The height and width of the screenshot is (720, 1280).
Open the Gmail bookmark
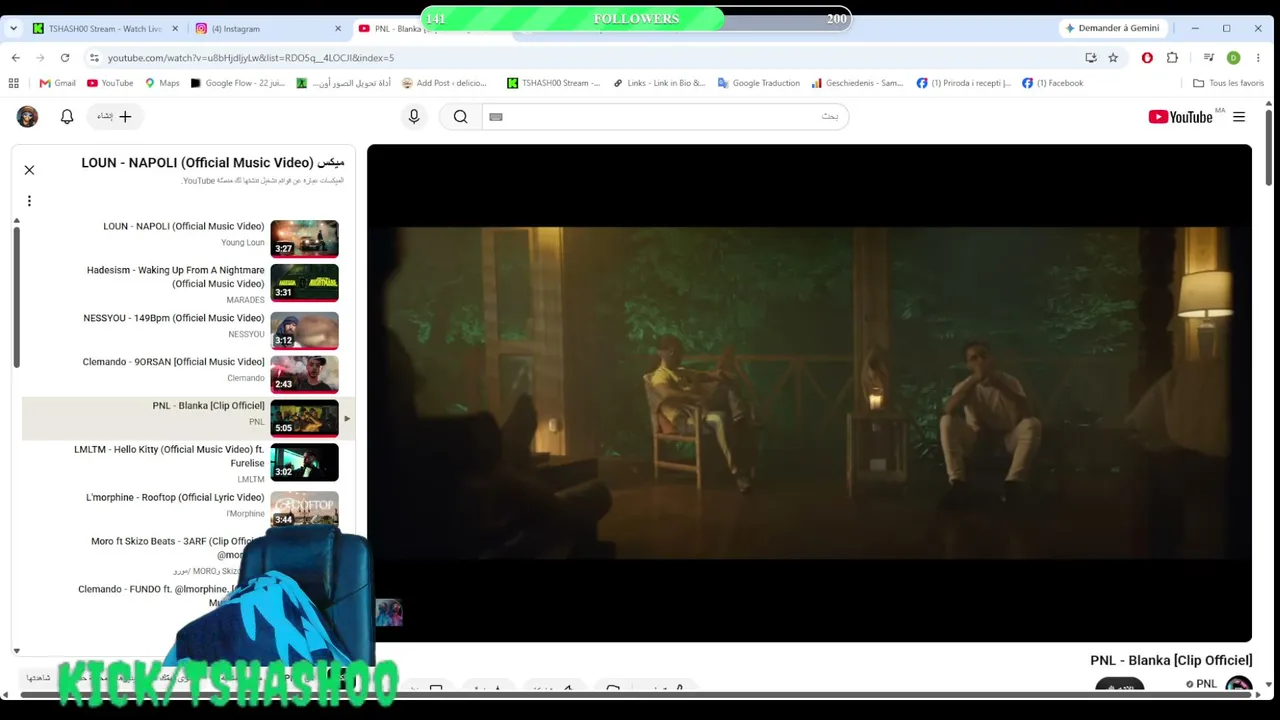[58, 83]
